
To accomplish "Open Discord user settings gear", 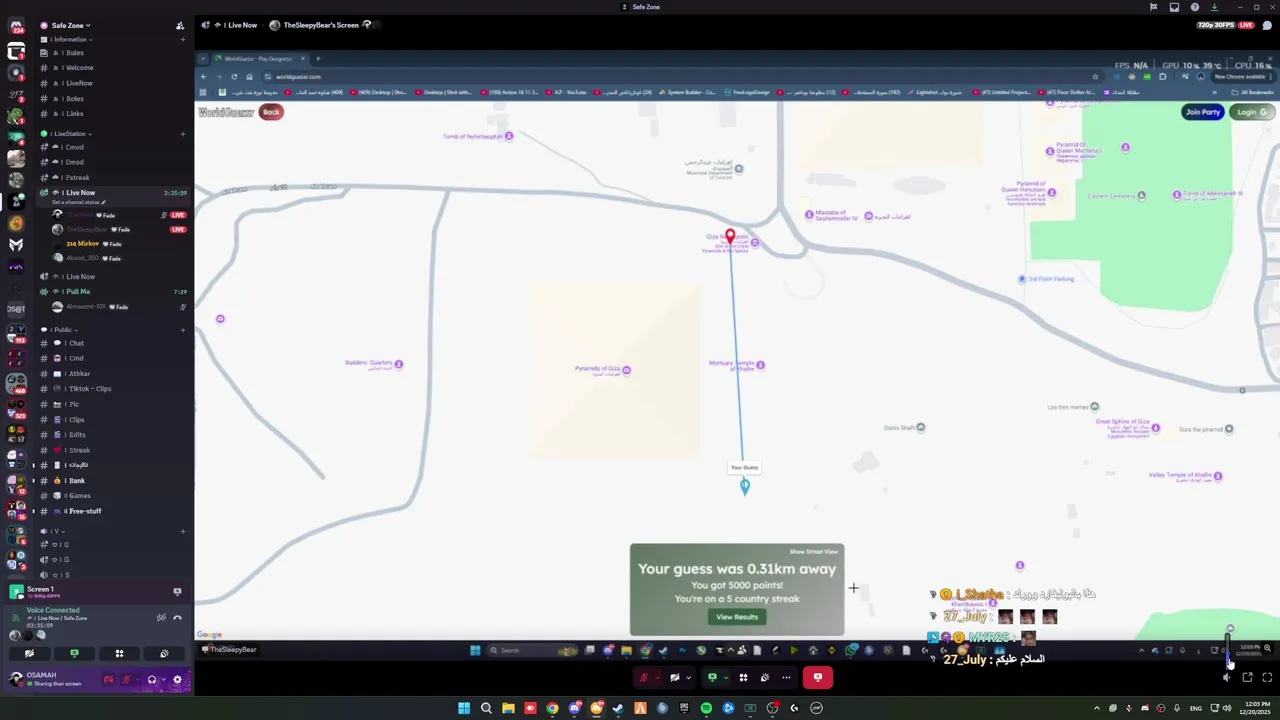I will pyautogui.click(x=177, y=680).
